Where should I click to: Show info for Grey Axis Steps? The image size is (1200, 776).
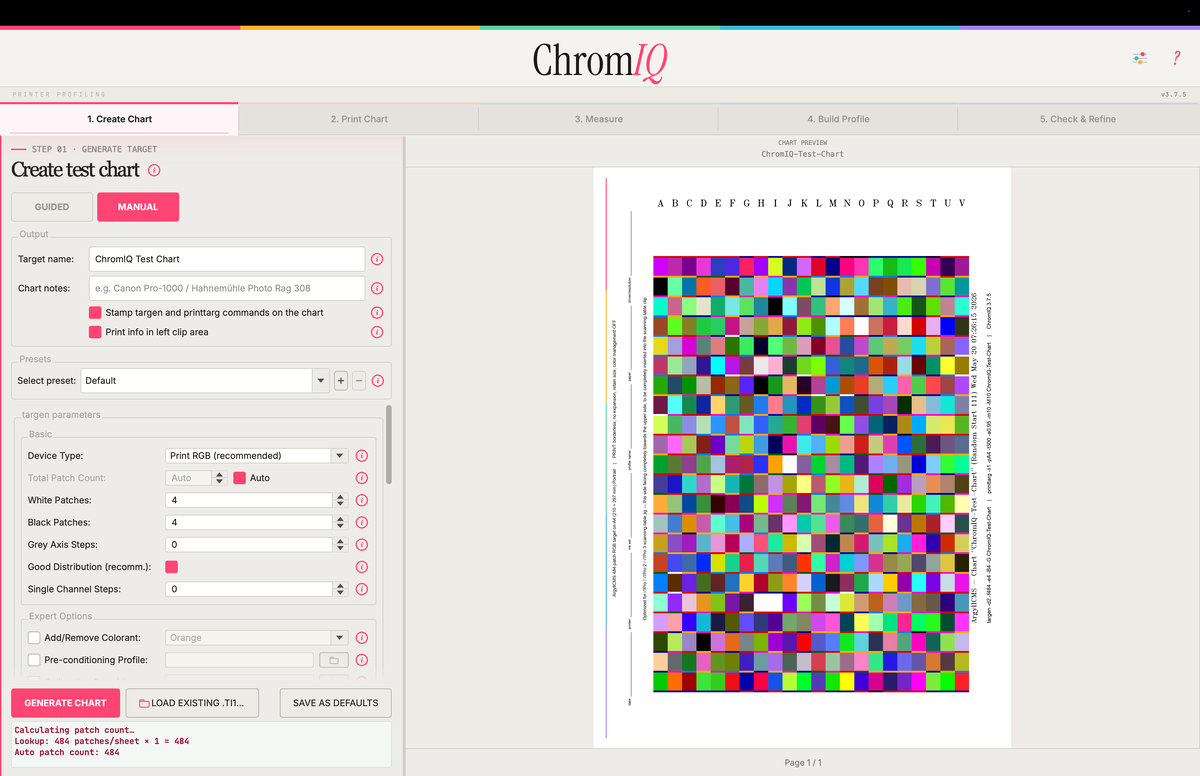tap(362, 545)
